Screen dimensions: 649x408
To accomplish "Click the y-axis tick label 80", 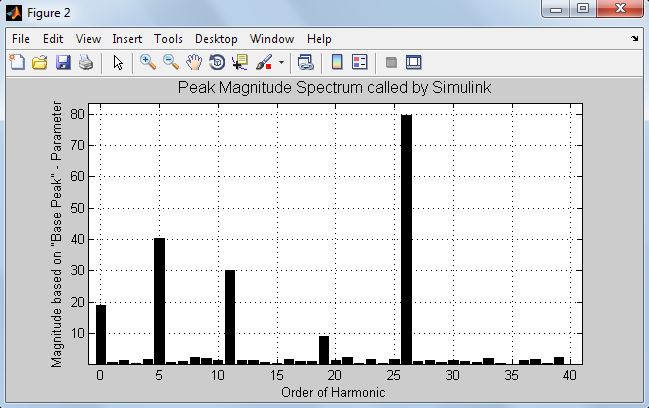I will click(x=77, y=114).
